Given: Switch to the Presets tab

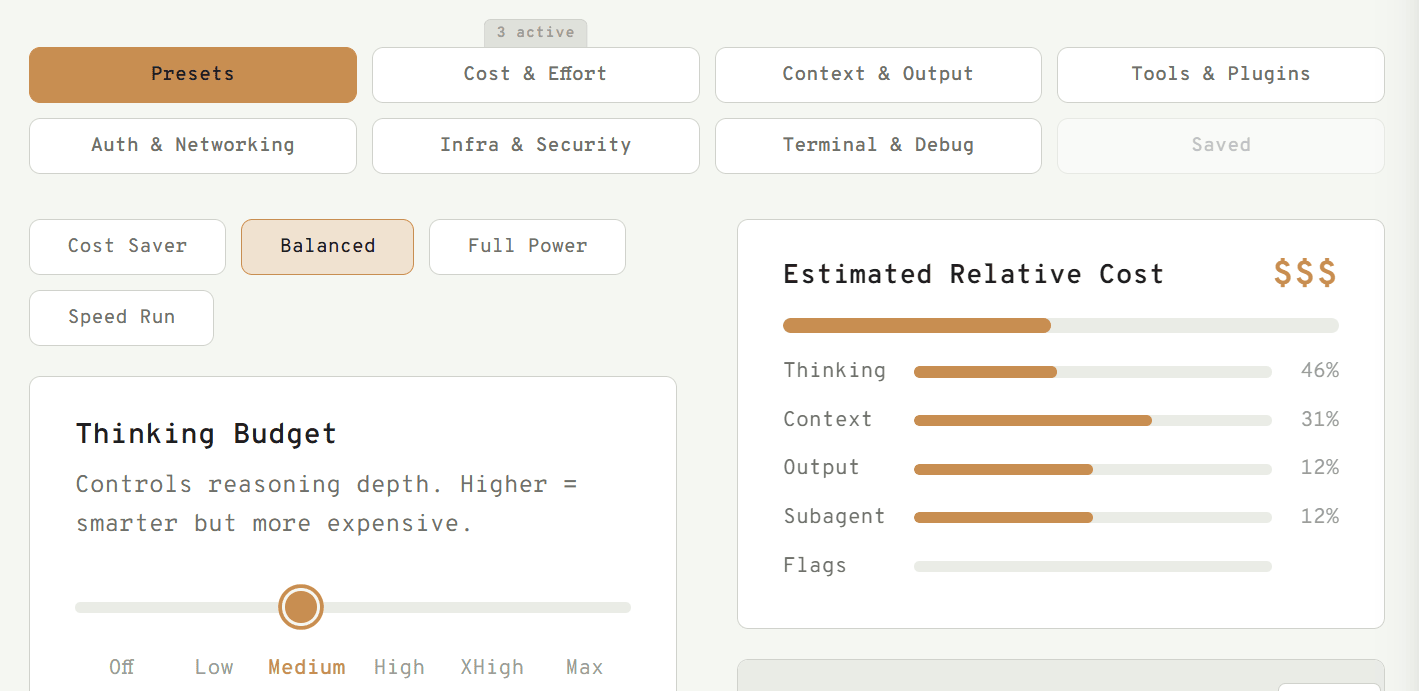Looking at the screenshot, I should tap(193, 74).
